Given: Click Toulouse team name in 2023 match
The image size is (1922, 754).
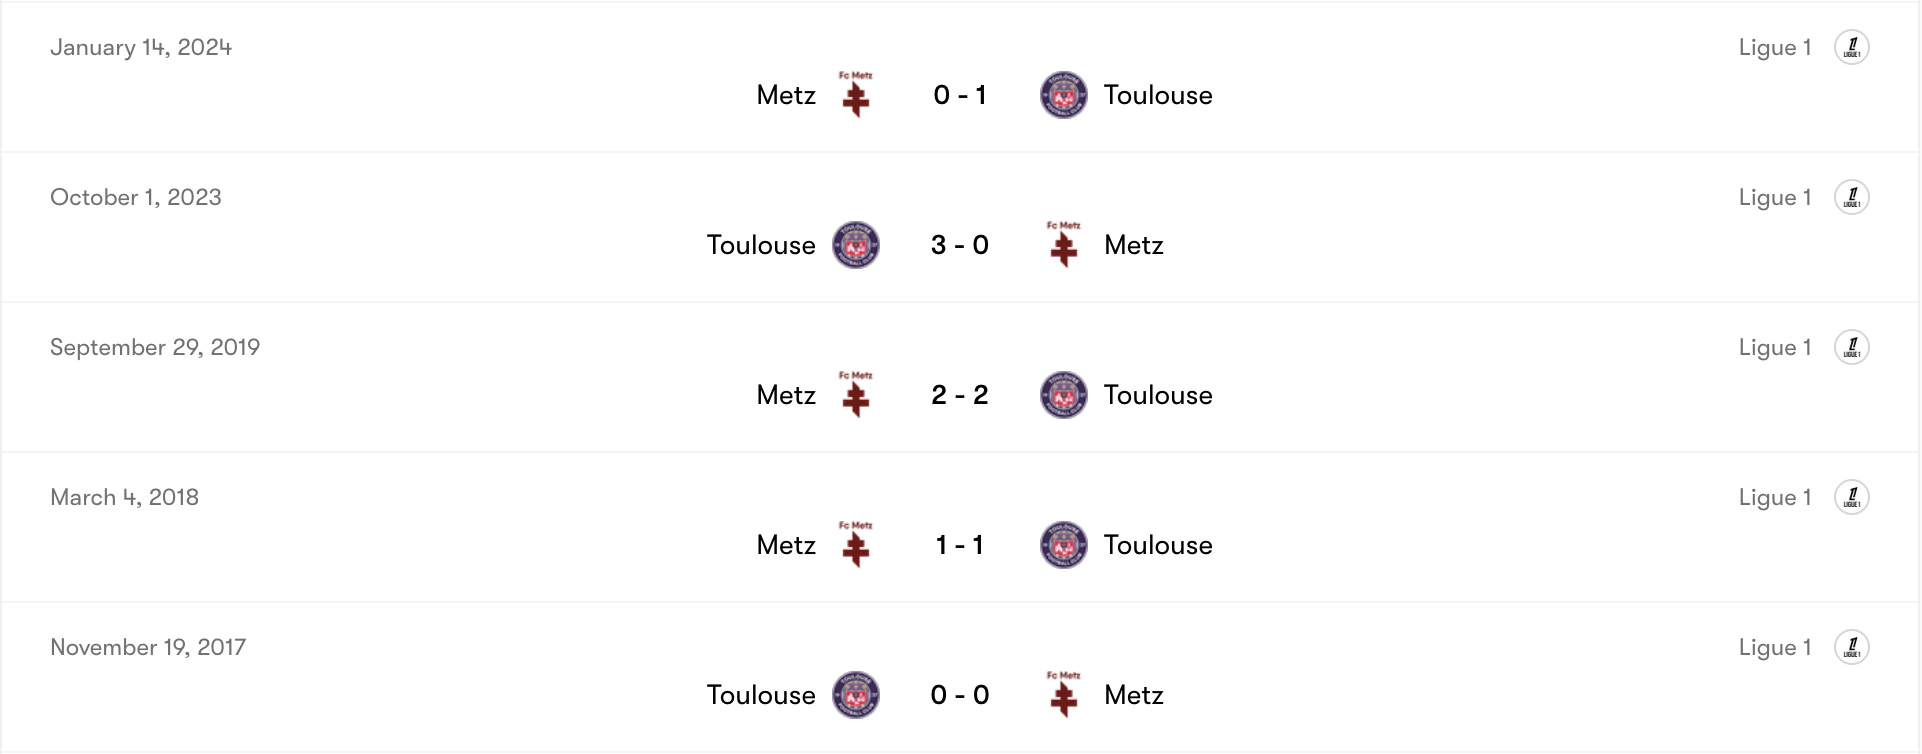Looking at the screenshot, I should point(761,245).
